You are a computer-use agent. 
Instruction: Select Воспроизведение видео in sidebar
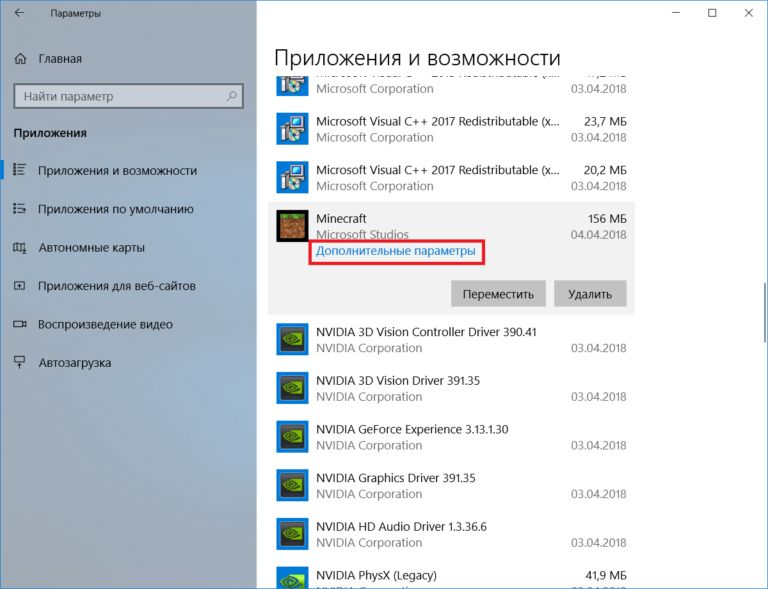point(128,325)
